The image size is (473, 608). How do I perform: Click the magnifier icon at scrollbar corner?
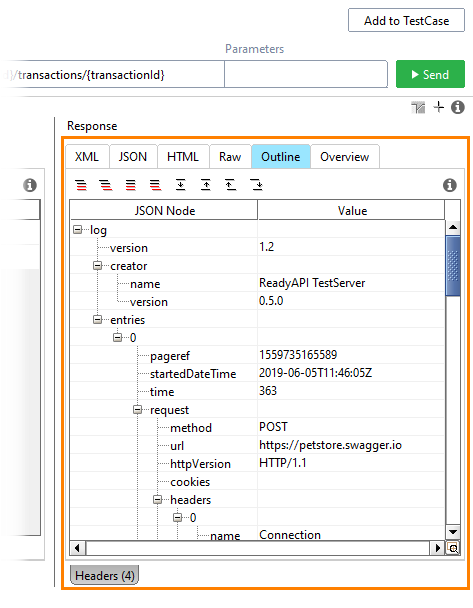(x=453, y=548)
